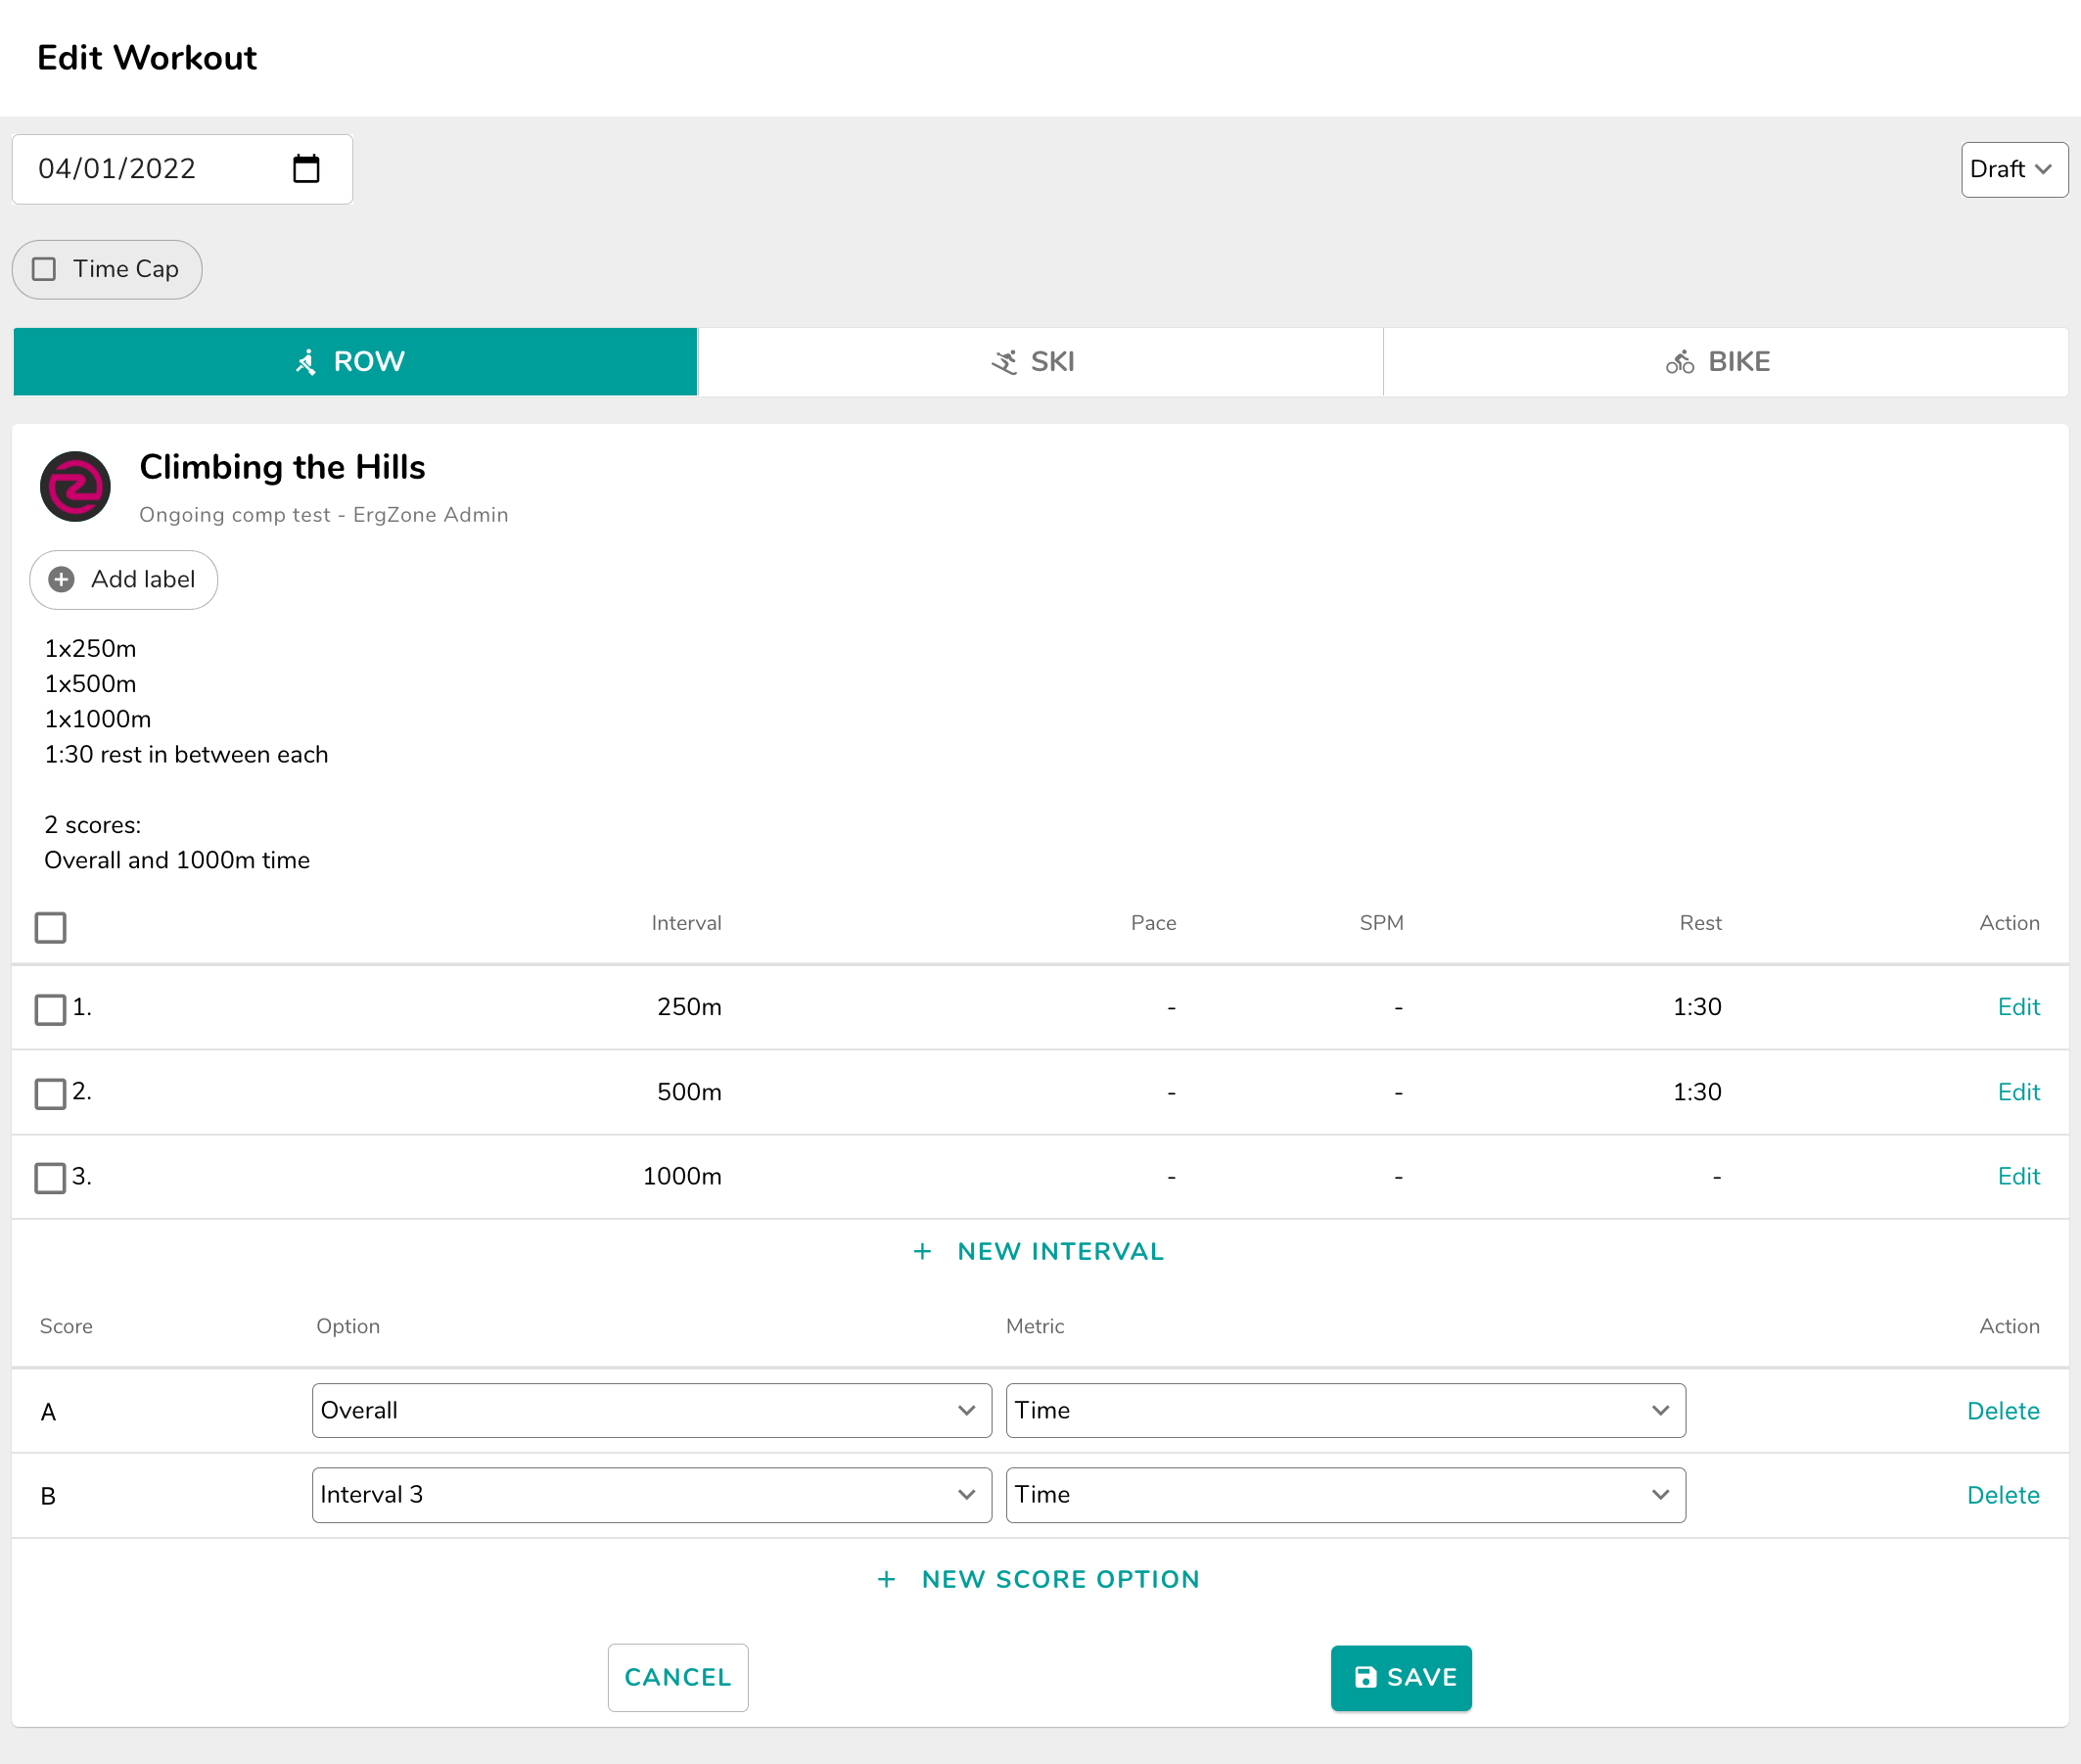
Task: Click the calendar icon in date field
Action: click(x=306, y=169)
